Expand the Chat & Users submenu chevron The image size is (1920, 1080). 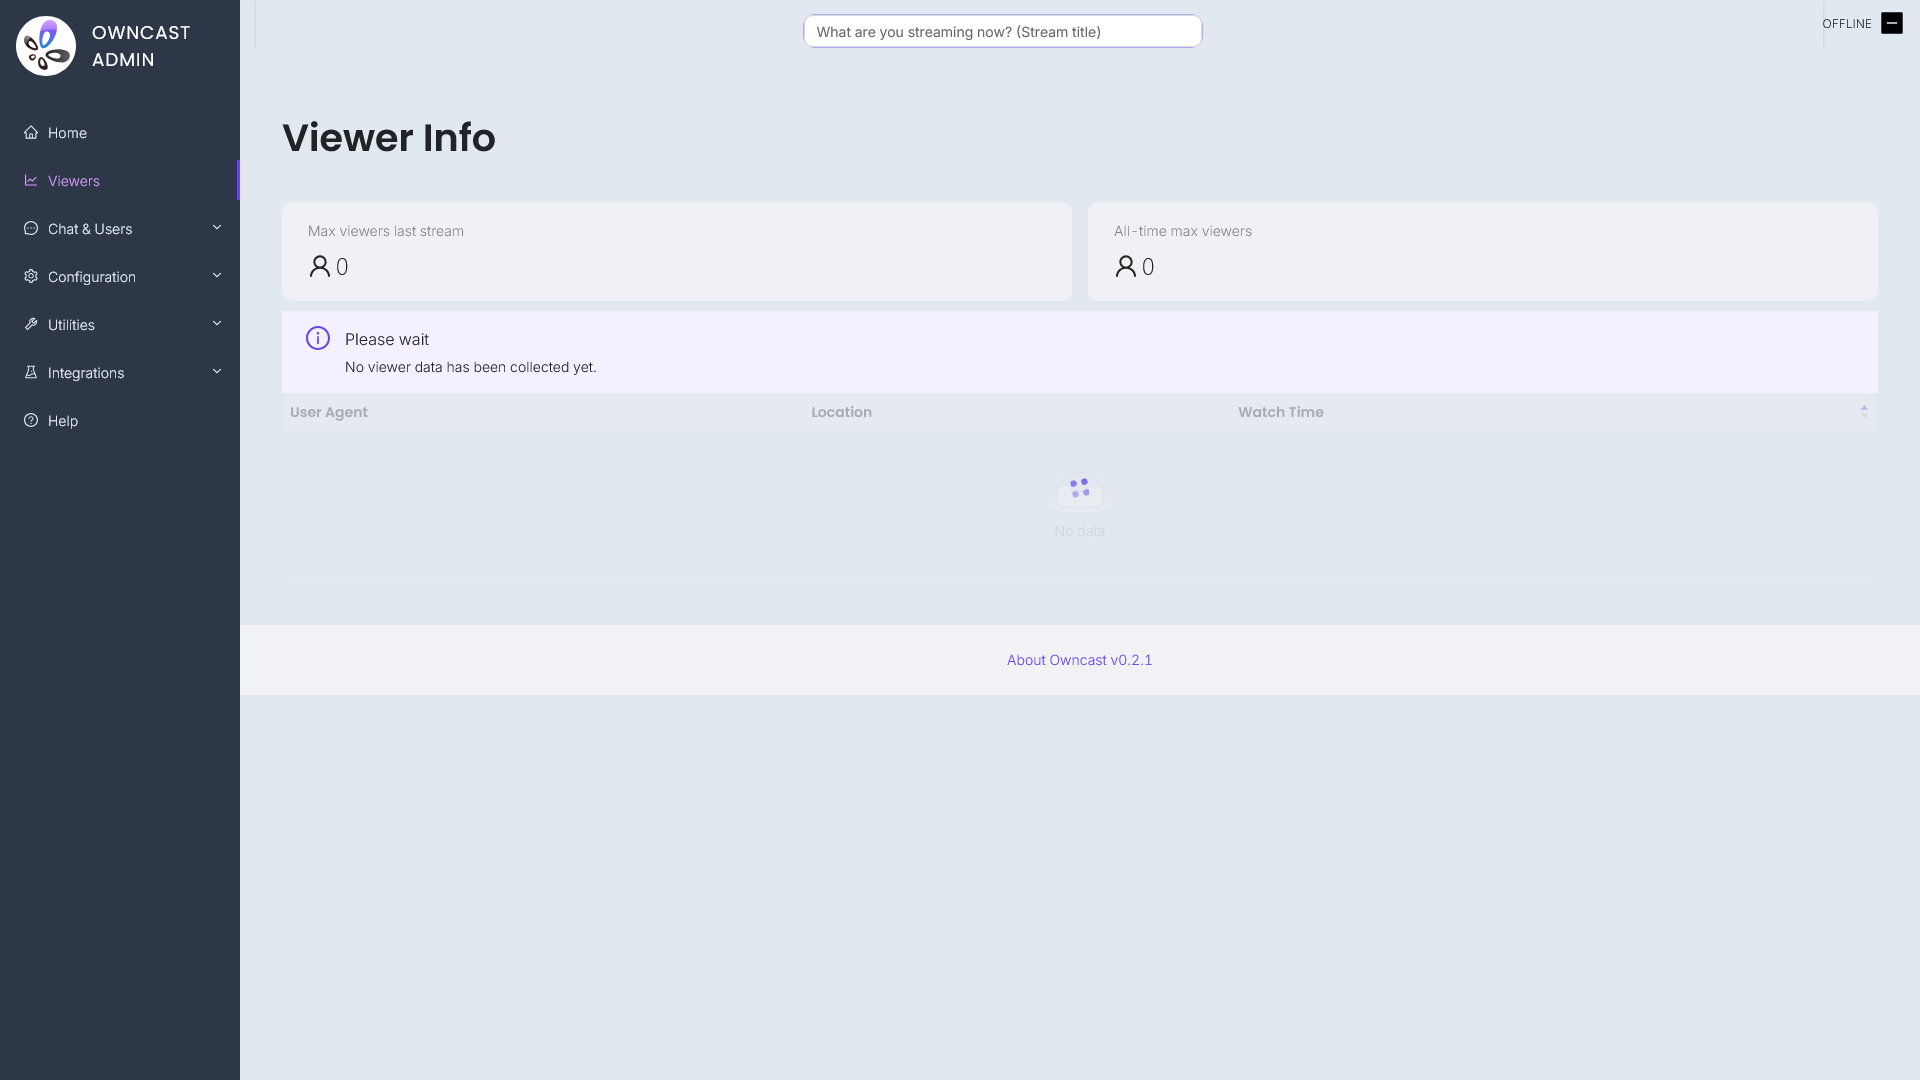click(x=217, y=228)
